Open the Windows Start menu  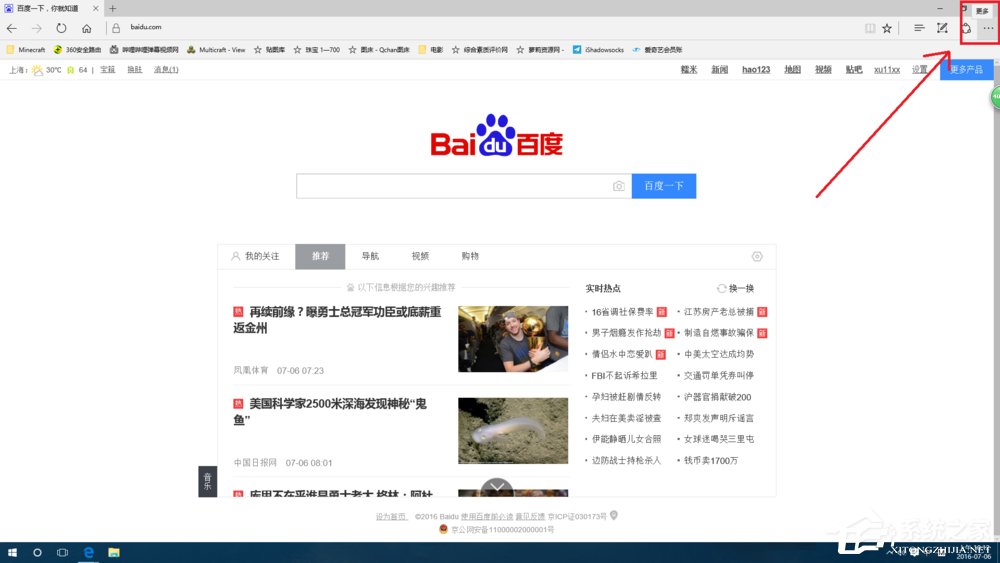coord(12,552)
